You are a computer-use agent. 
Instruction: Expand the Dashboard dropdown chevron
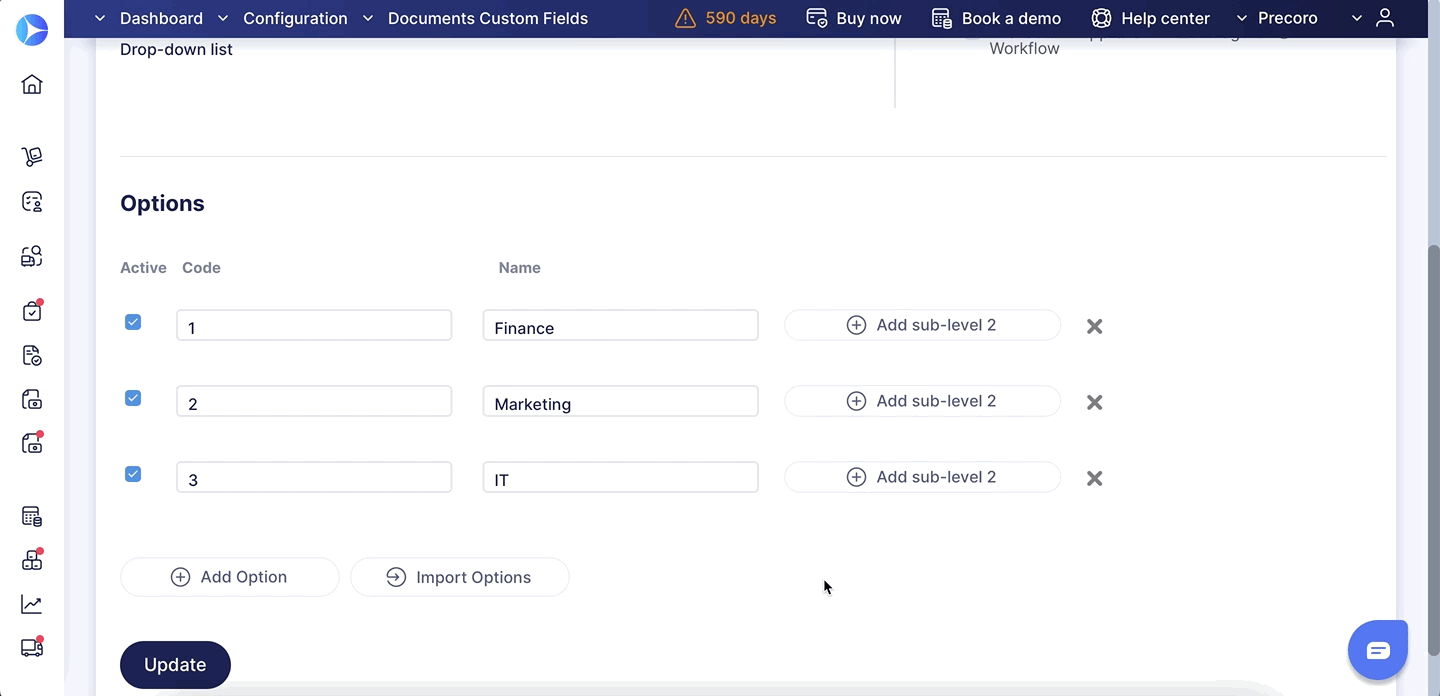click(99, 18)
